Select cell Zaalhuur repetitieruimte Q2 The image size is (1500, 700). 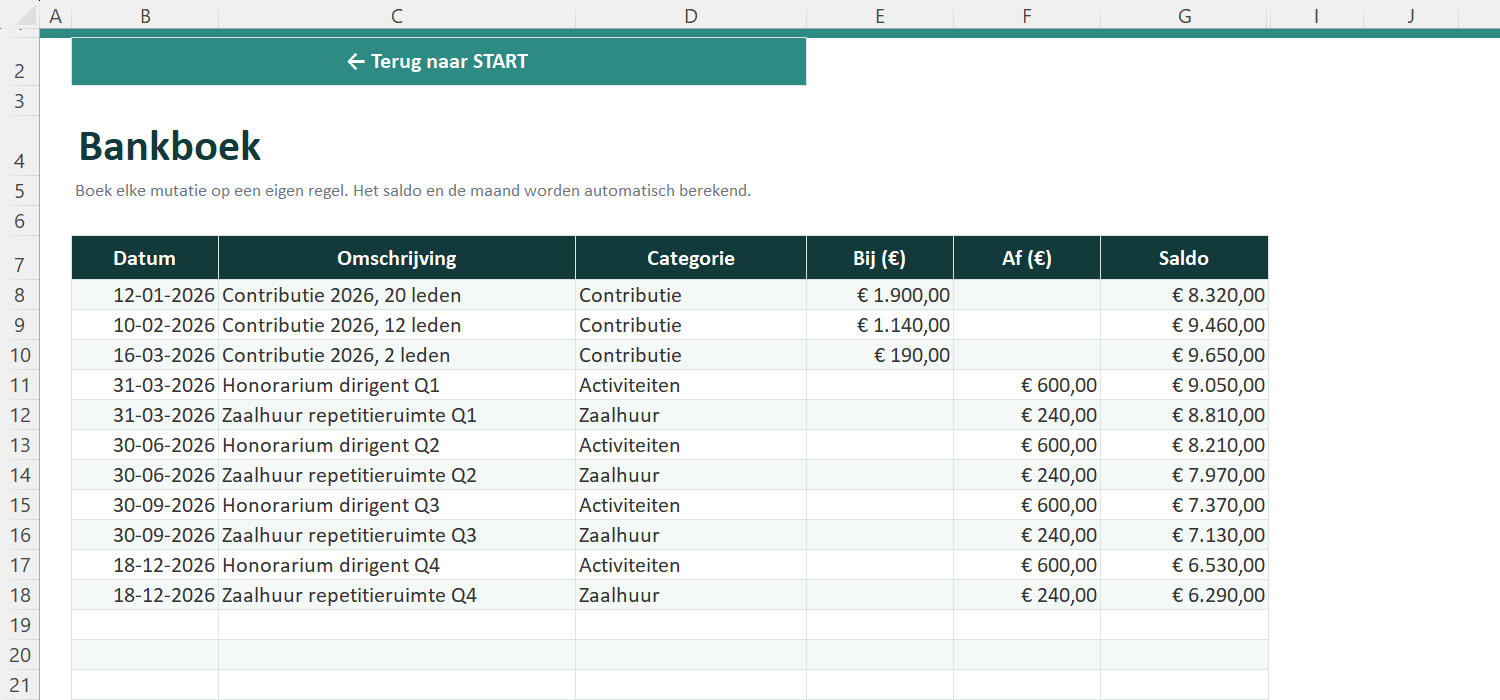click(x=397, y=475)
